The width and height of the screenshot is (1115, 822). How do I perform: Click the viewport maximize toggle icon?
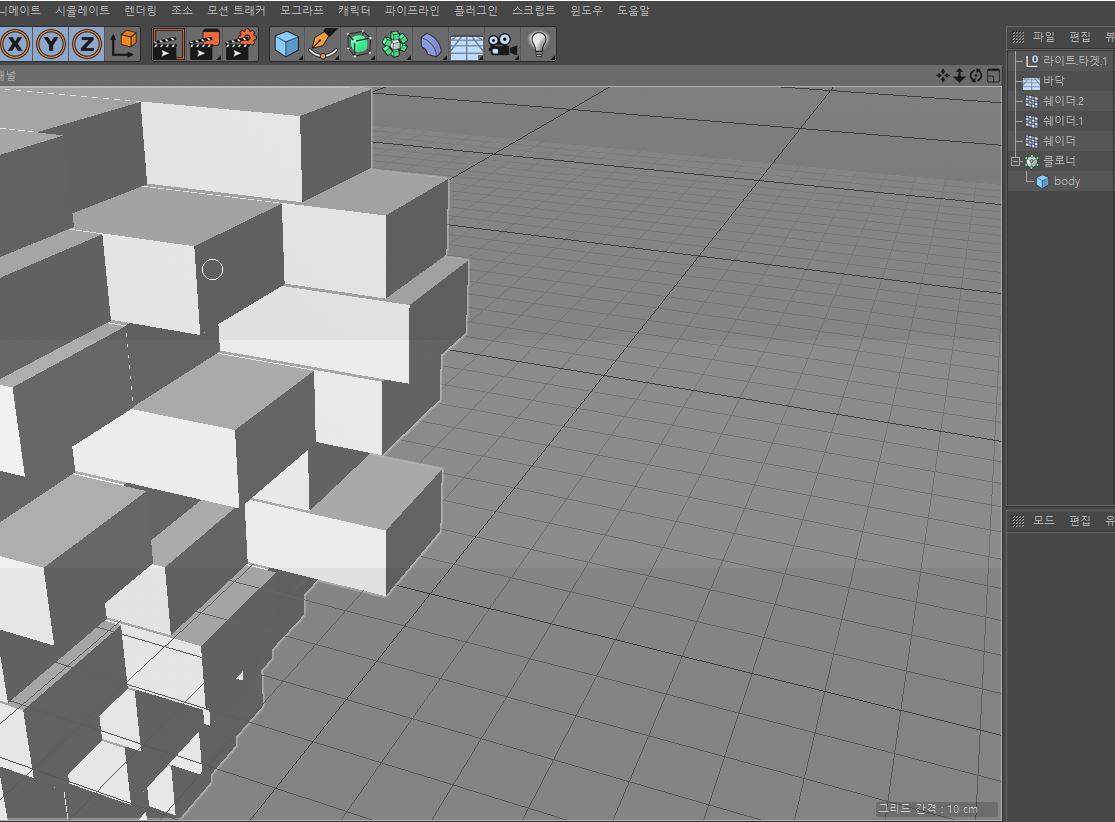click(x=992, y=76)
